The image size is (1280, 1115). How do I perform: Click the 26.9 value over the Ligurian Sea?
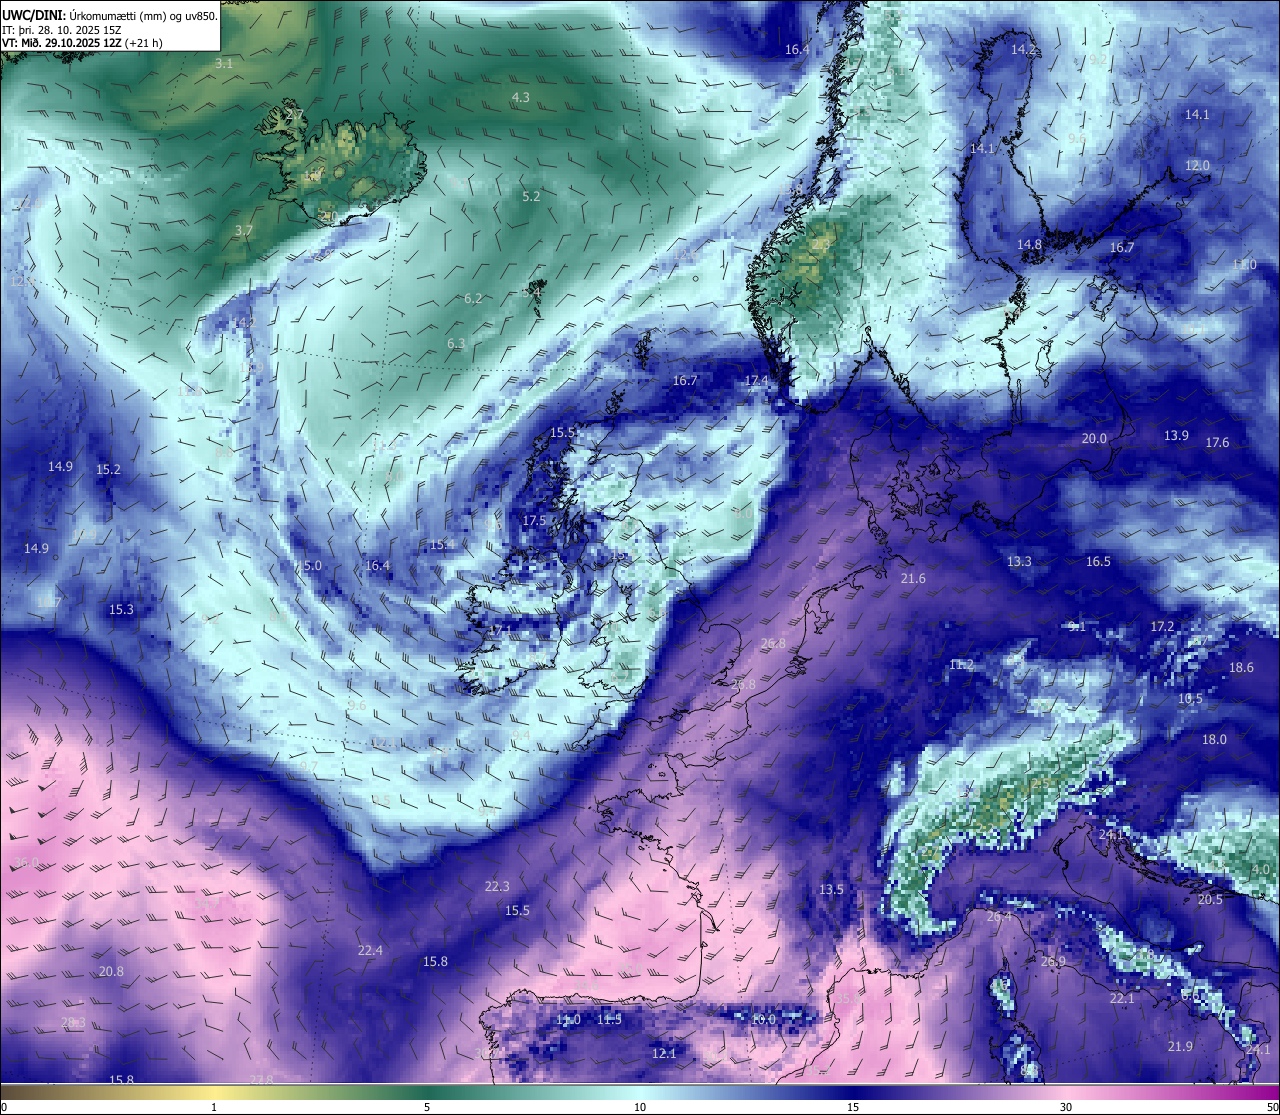(x=1053, y=961)
